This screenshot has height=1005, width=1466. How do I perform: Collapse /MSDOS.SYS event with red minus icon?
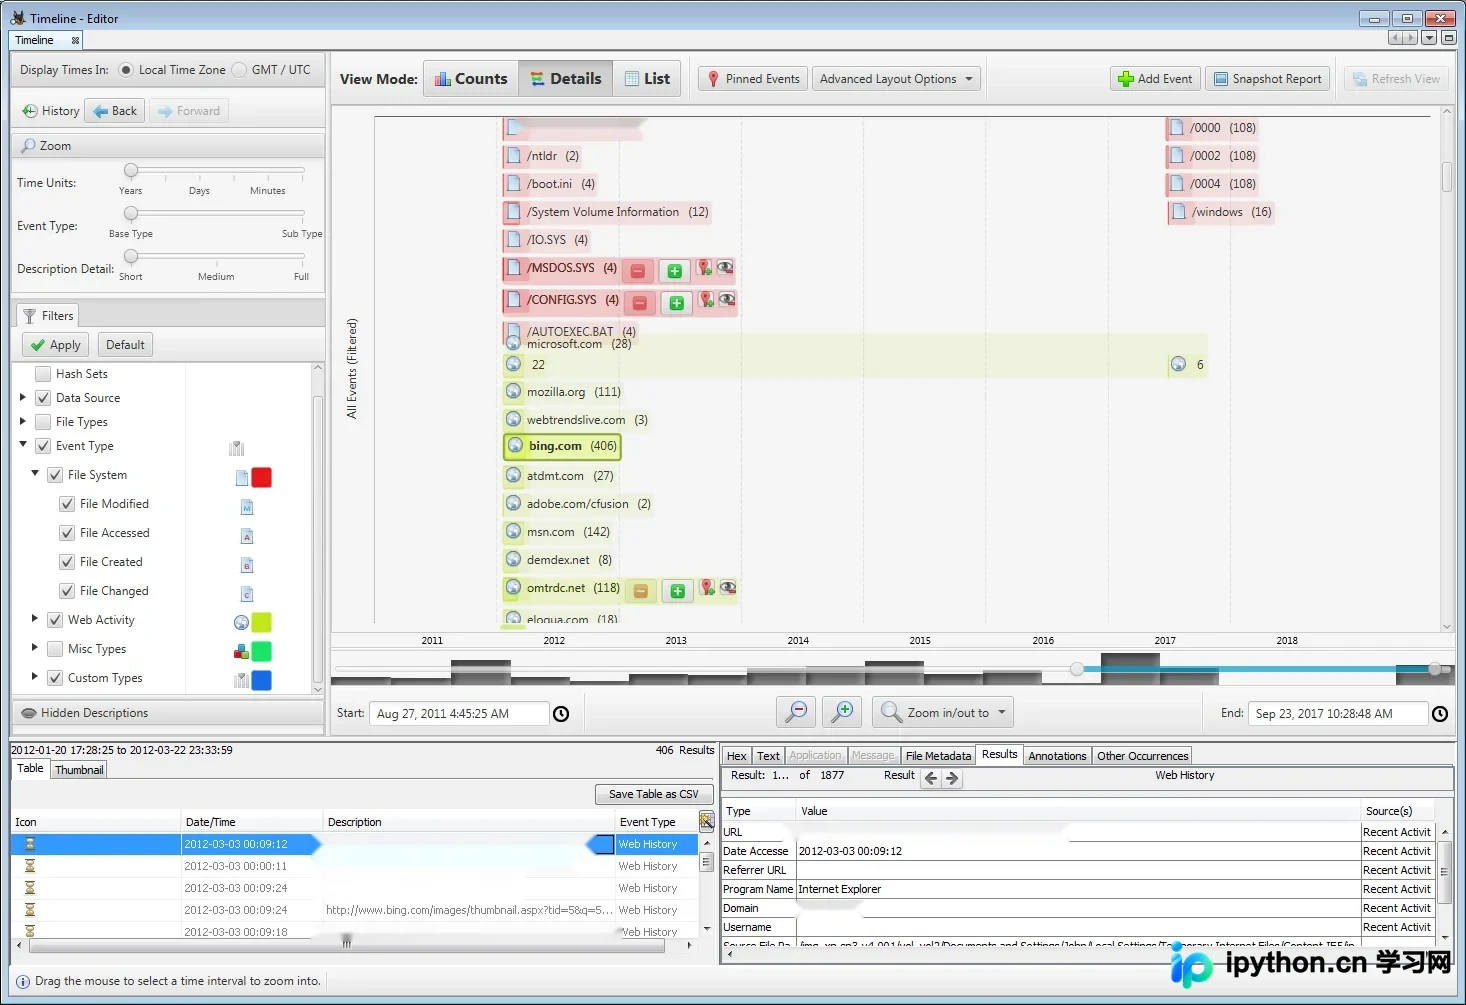tap(638, 271)
